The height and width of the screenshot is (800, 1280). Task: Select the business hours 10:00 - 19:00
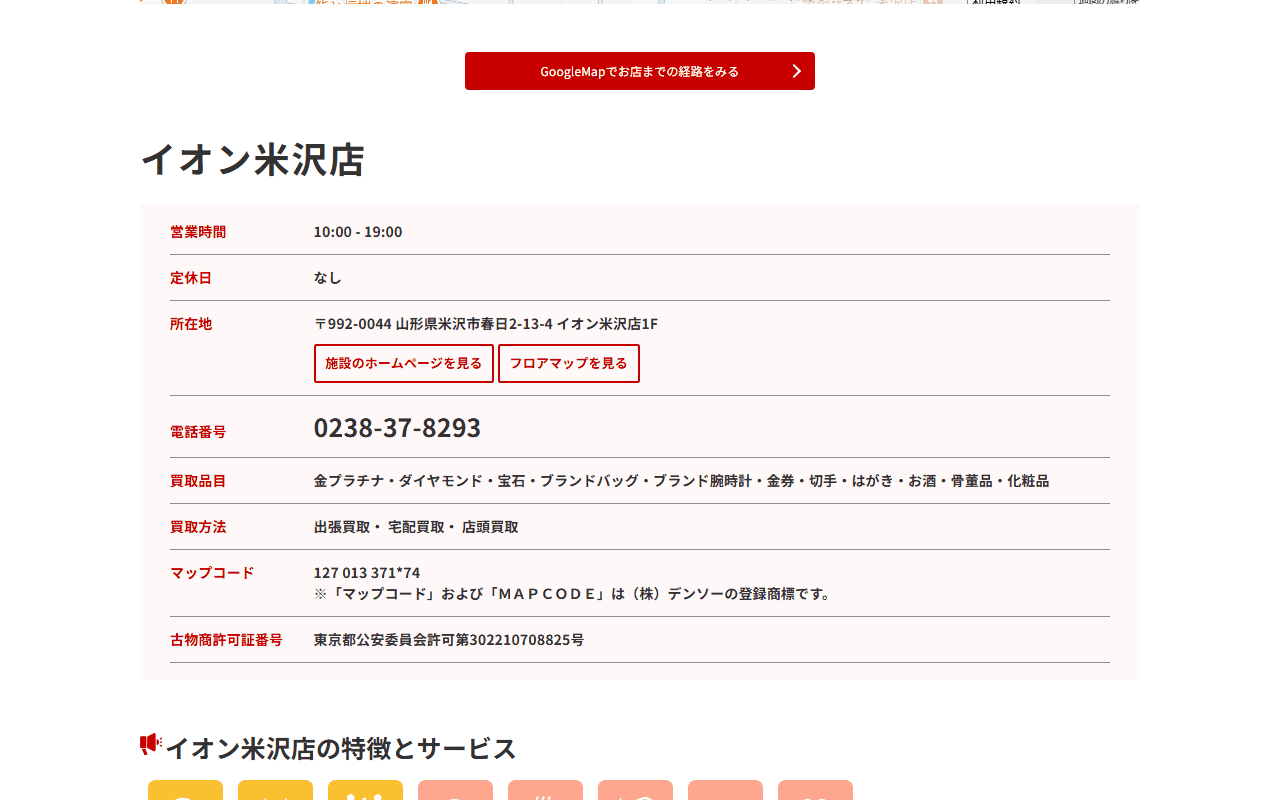[x=358, y=232]
